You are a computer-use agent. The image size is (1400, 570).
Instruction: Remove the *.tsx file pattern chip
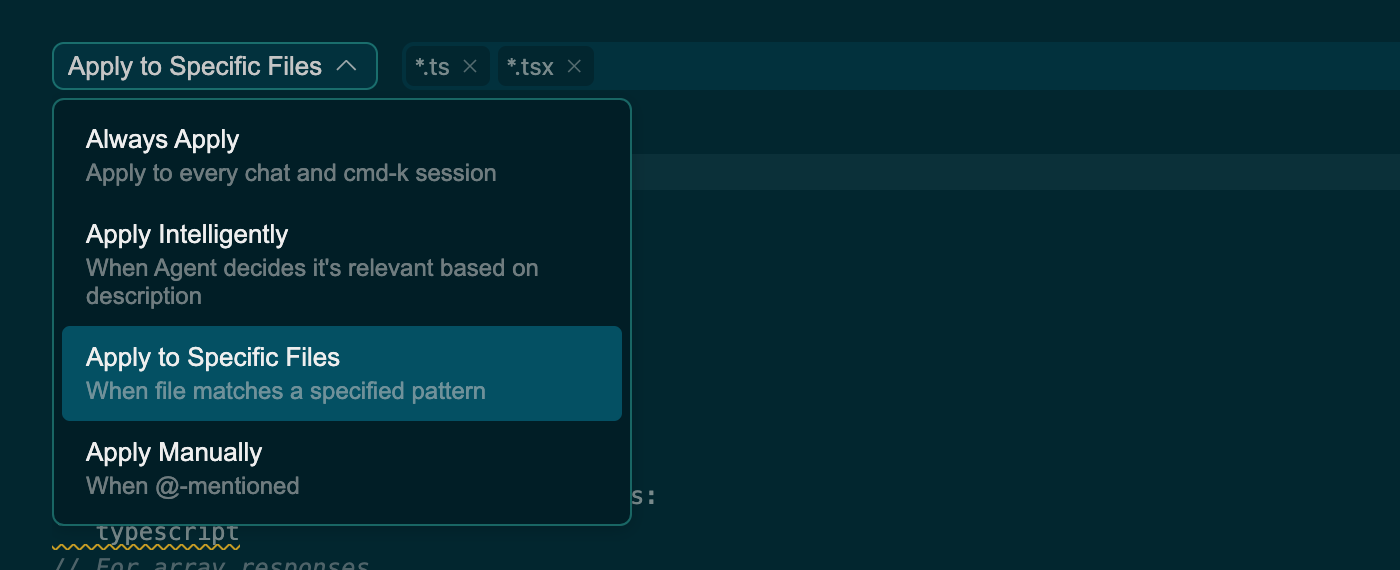tap(574, 67)
